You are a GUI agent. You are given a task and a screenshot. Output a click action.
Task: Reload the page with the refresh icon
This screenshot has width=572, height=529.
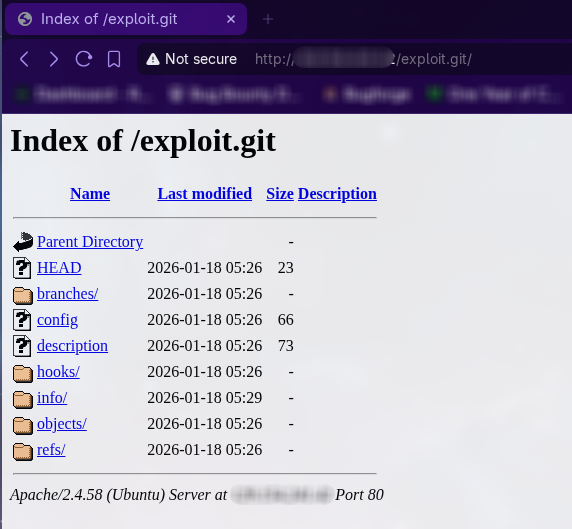(84, 59)
